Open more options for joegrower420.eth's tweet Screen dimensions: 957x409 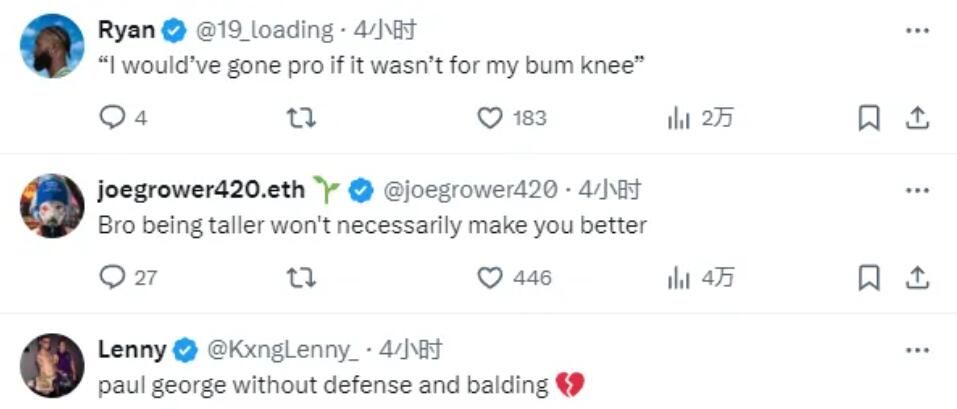(916, 190)
